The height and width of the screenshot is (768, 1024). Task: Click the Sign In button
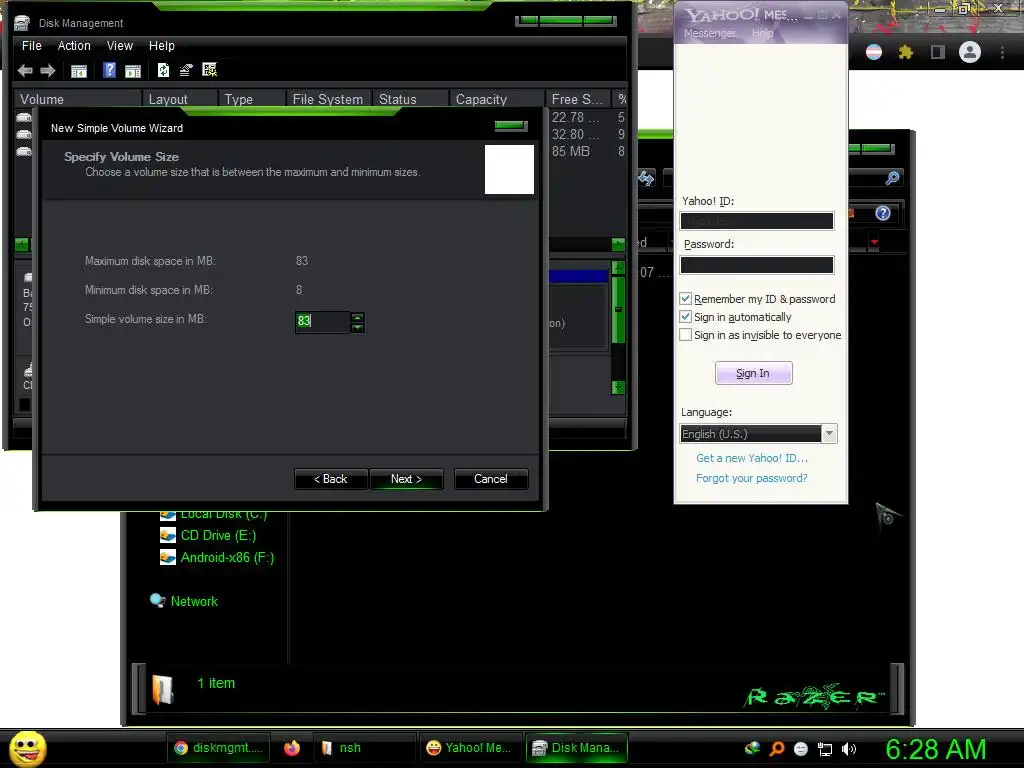pyautogui.click(x=753, y=373)
